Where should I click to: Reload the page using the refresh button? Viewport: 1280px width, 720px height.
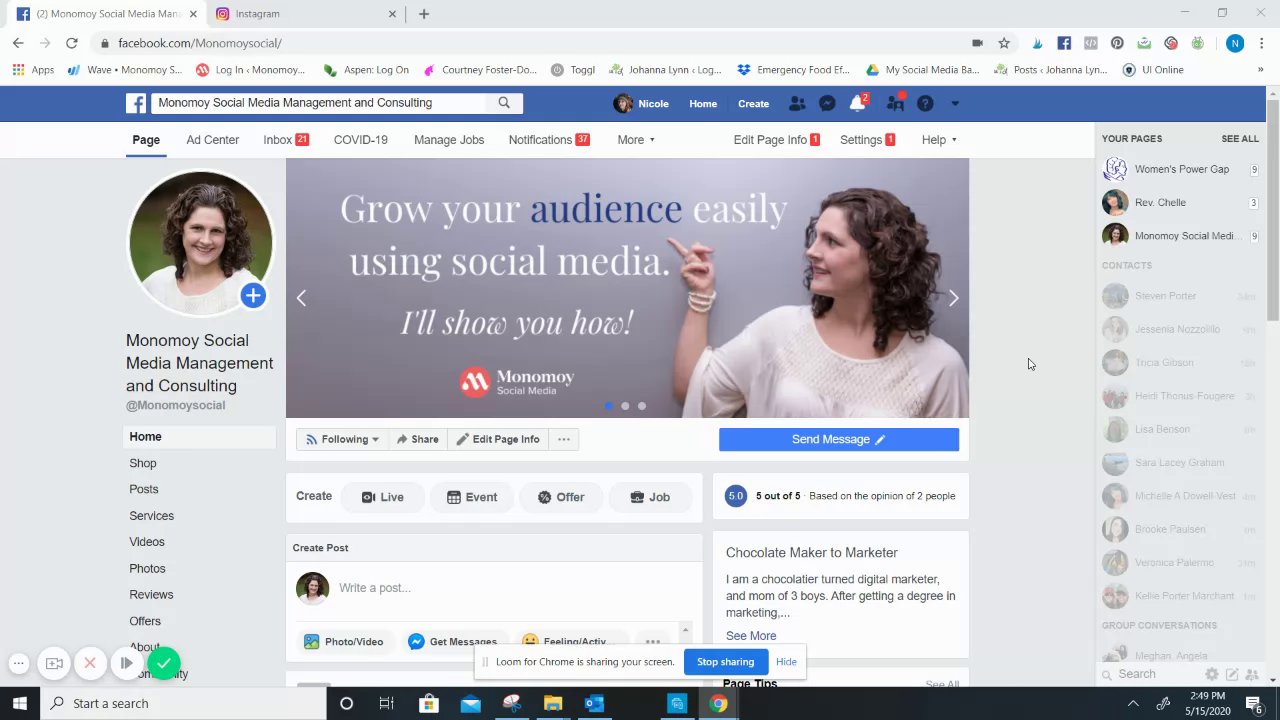pyautogui.click(x=71, y=43)
